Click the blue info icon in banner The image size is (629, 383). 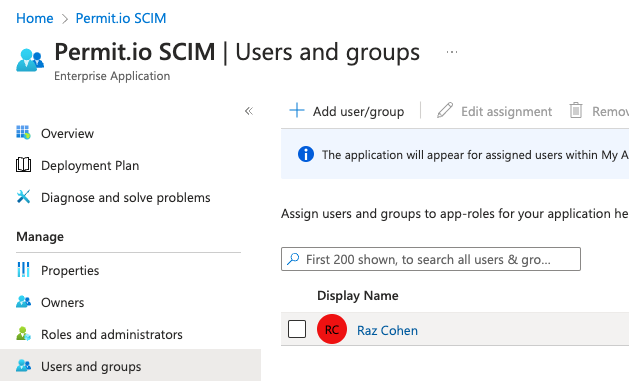click(306, 154)
